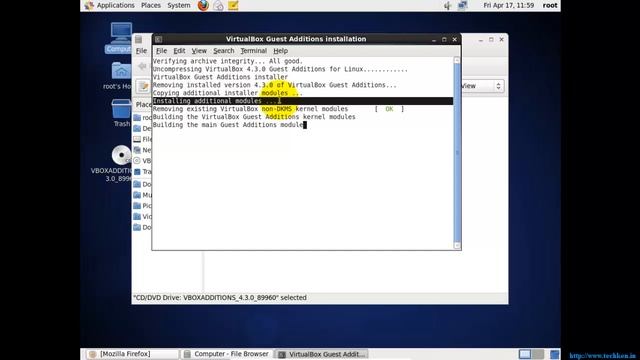Click the clock showing Fri Apr 17, 11:59
640x360 pixels.
pyautogui.click(x=509, y=5)
